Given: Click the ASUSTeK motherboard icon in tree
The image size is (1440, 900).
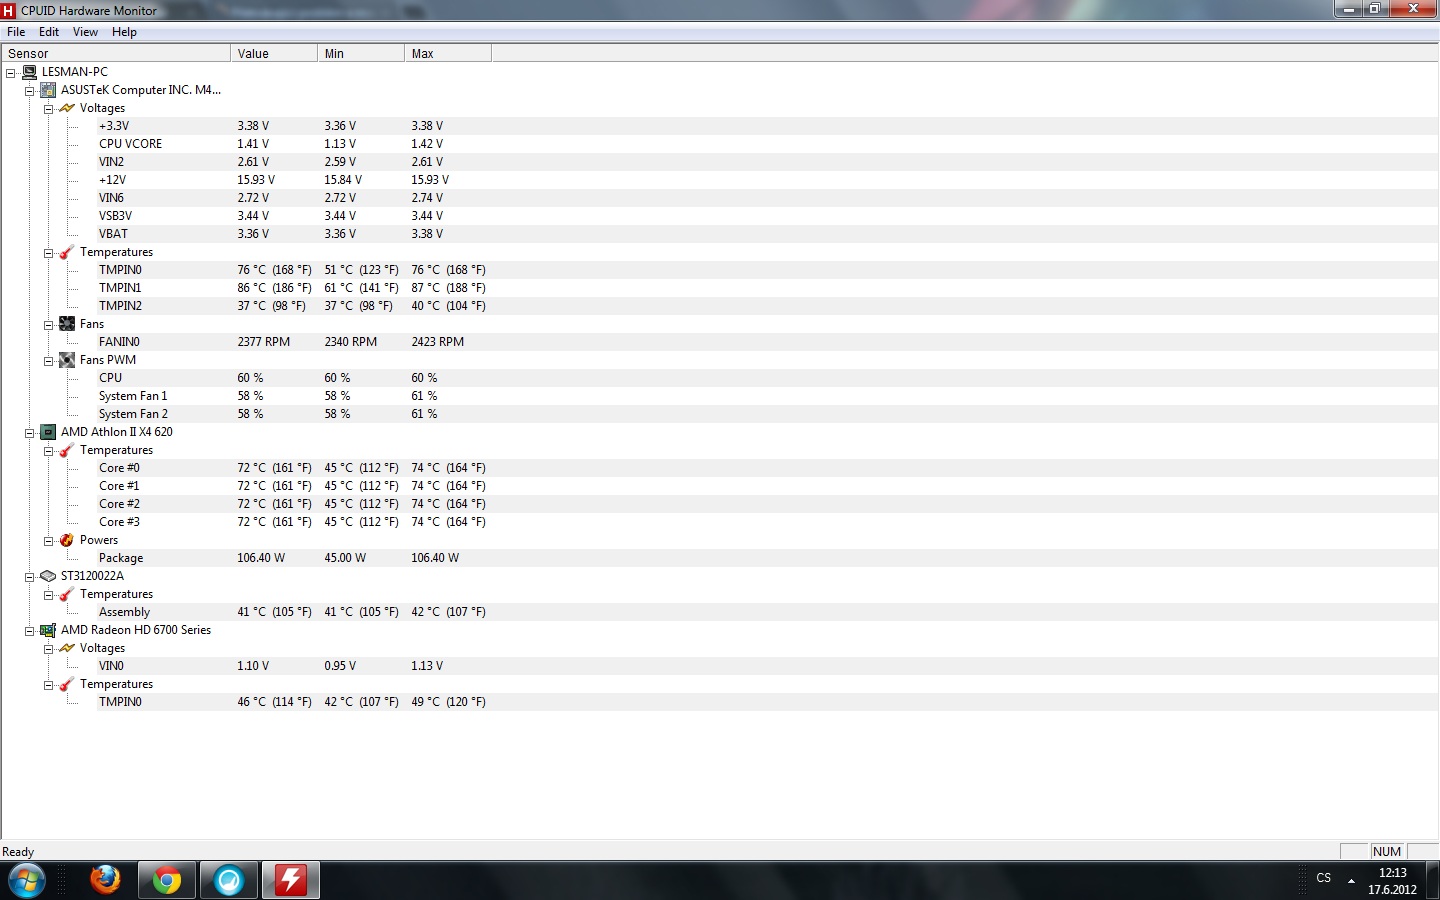Looking at the screenshot, I should (x=48, y=90).
